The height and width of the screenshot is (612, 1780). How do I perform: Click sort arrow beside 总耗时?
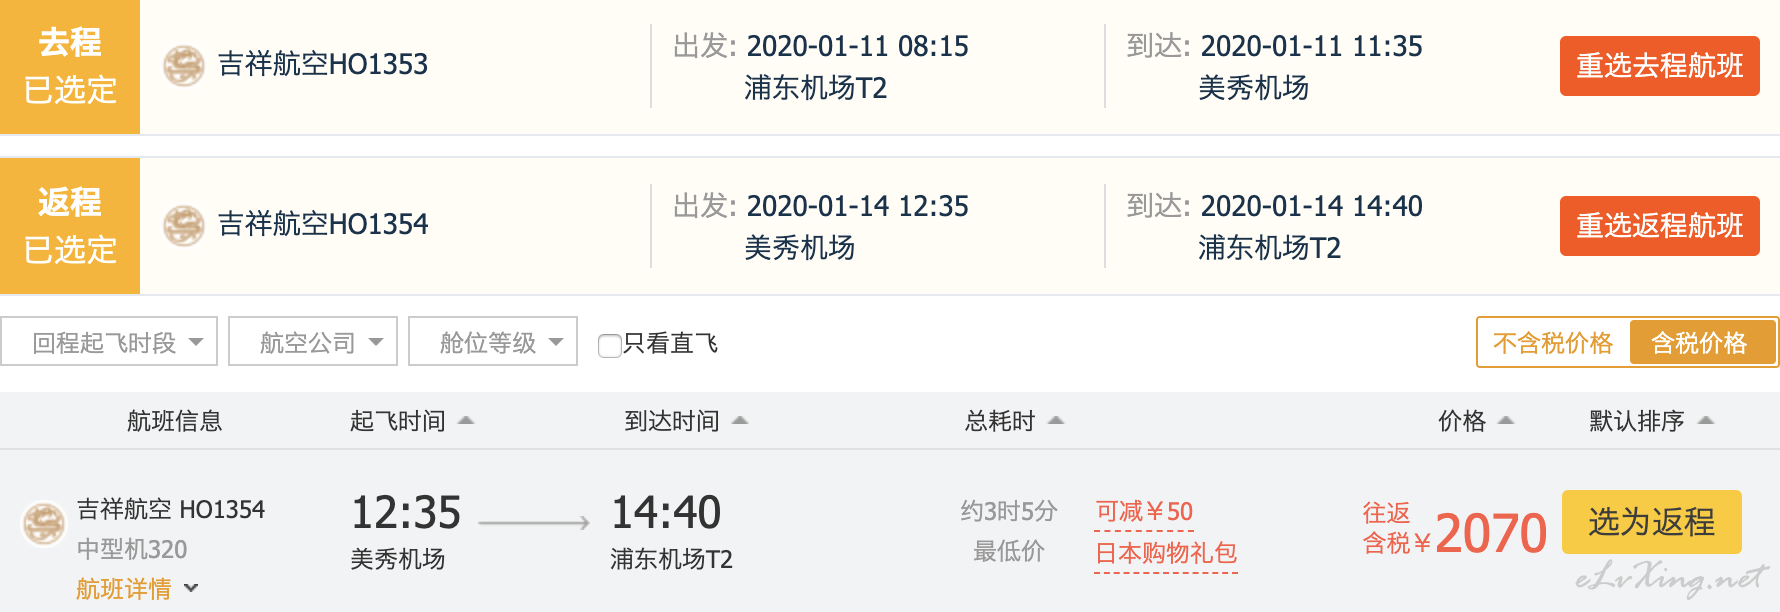1056,421
